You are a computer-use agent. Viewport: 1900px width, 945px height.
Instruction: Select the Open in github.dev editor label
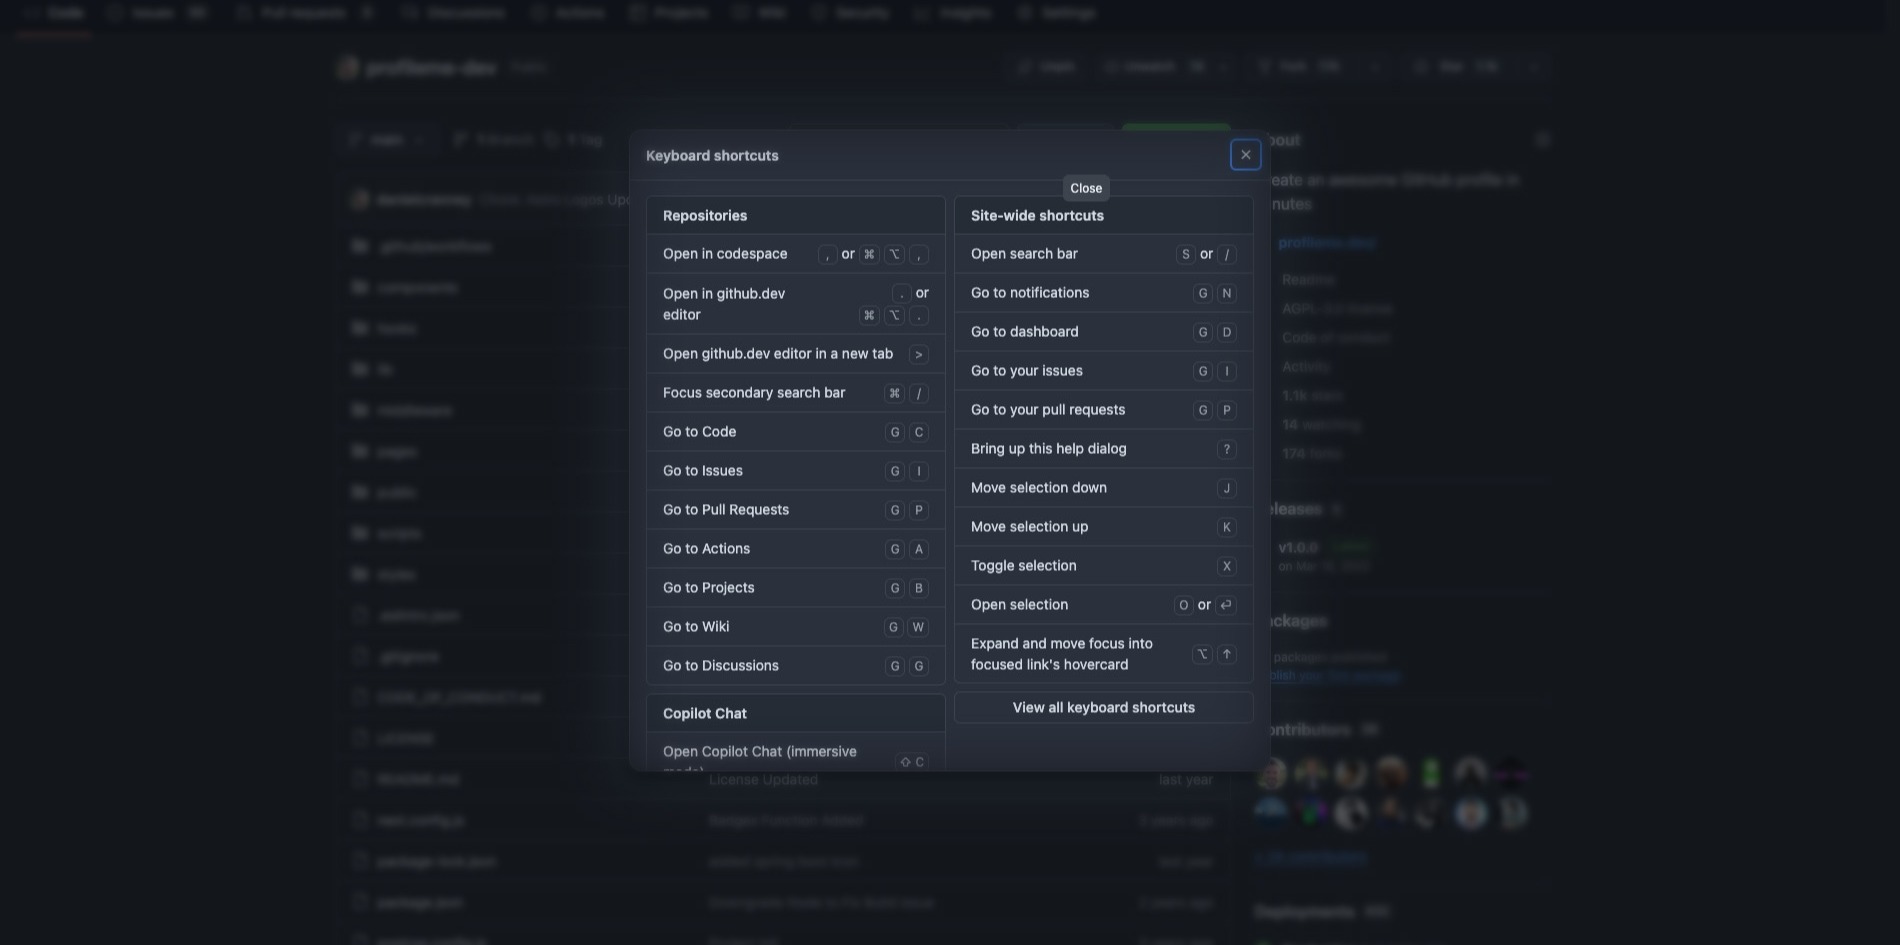coord(724,304)
